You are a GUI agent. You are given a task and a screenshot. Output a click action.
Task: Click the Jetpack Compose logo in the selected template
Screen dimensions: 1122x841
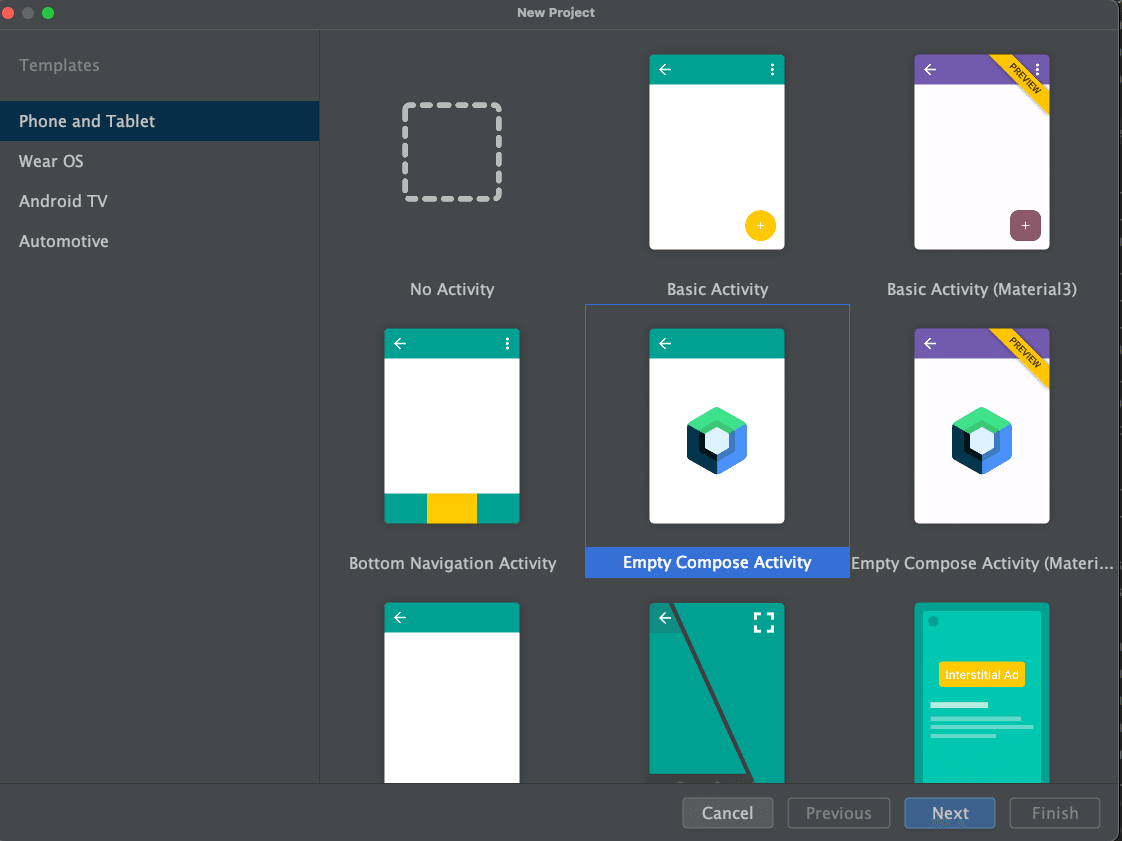[716, 440]
